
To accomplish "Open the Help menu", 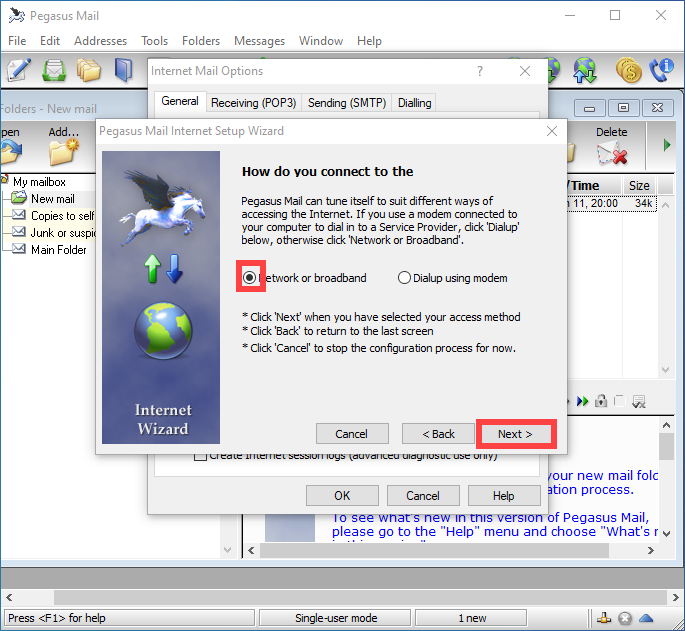I will click(x=369, y=41).
